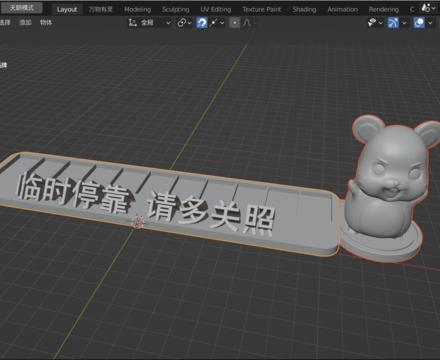Viewport: 440px width, 360px height.
Task: Click the transform orientation axes icon
Action: (133, 23)
